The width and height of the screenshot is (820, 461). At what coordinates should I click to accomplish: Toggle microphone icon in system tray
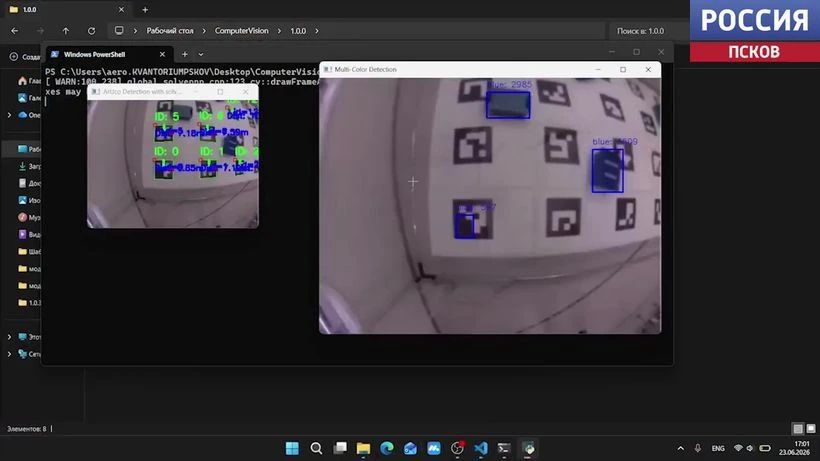698,448
